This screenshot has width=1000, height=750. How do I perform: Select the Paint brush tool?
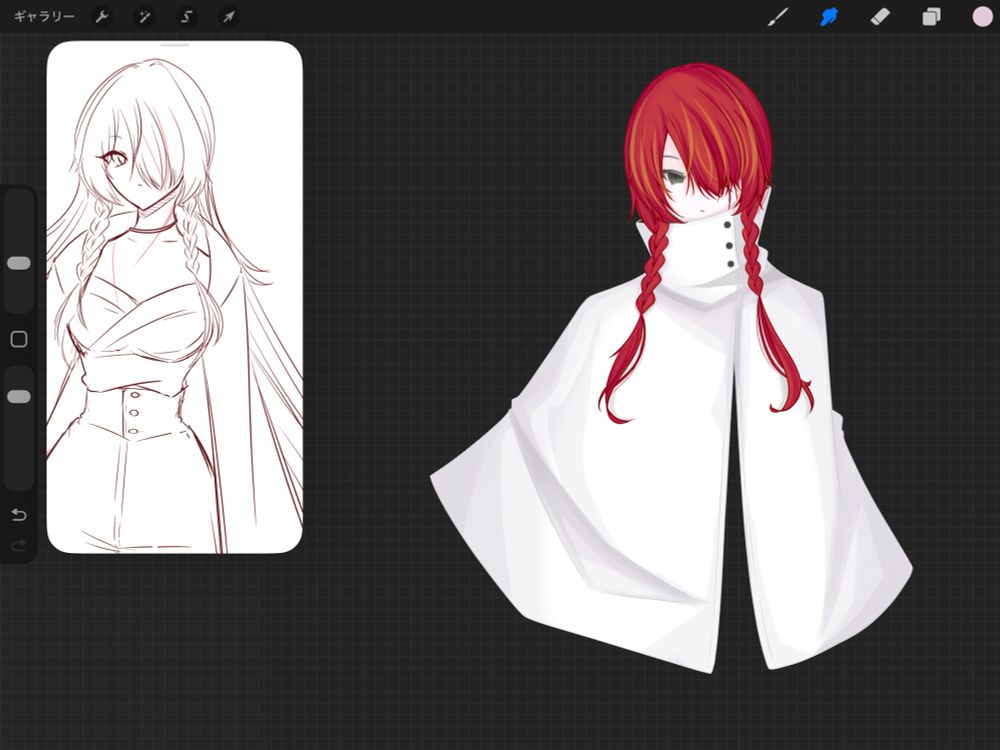(777, 17)
